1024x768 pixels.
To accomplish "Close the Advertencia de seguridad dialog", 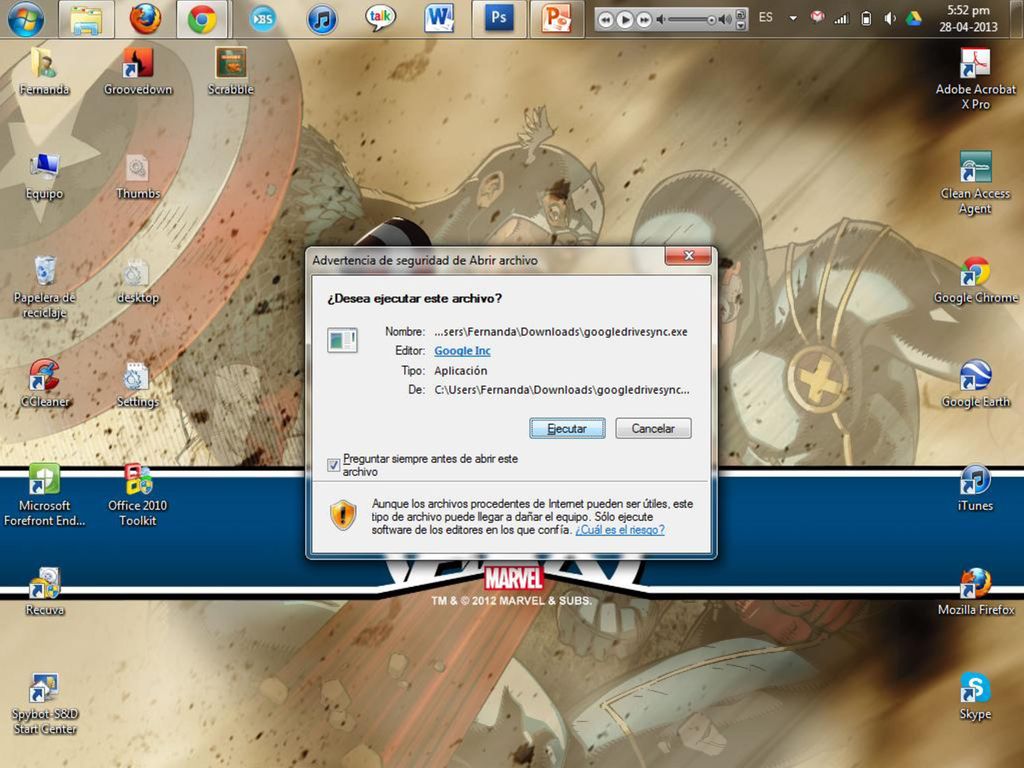I will tap(688, 255).
